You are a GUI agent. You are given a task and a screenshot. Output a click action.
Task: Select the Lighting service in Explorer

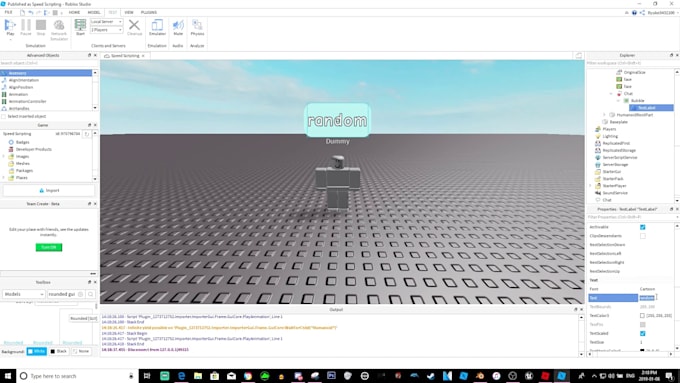pos(610,136)
